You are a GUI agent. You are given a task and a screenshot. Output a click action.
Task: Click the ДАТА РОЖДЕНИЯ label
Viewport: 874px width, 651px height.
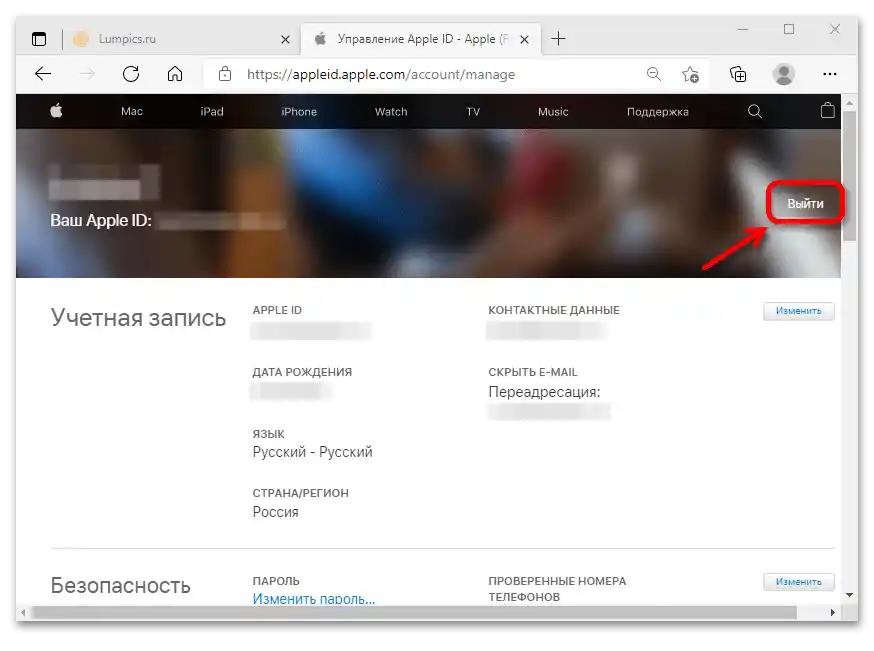click(x=302, y=372)
